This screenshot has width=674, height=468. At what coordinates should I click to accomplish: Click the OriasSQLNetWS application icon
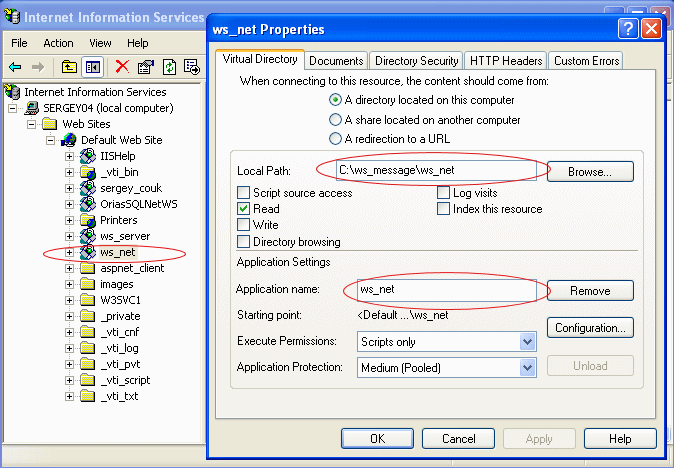click(88, 204)
